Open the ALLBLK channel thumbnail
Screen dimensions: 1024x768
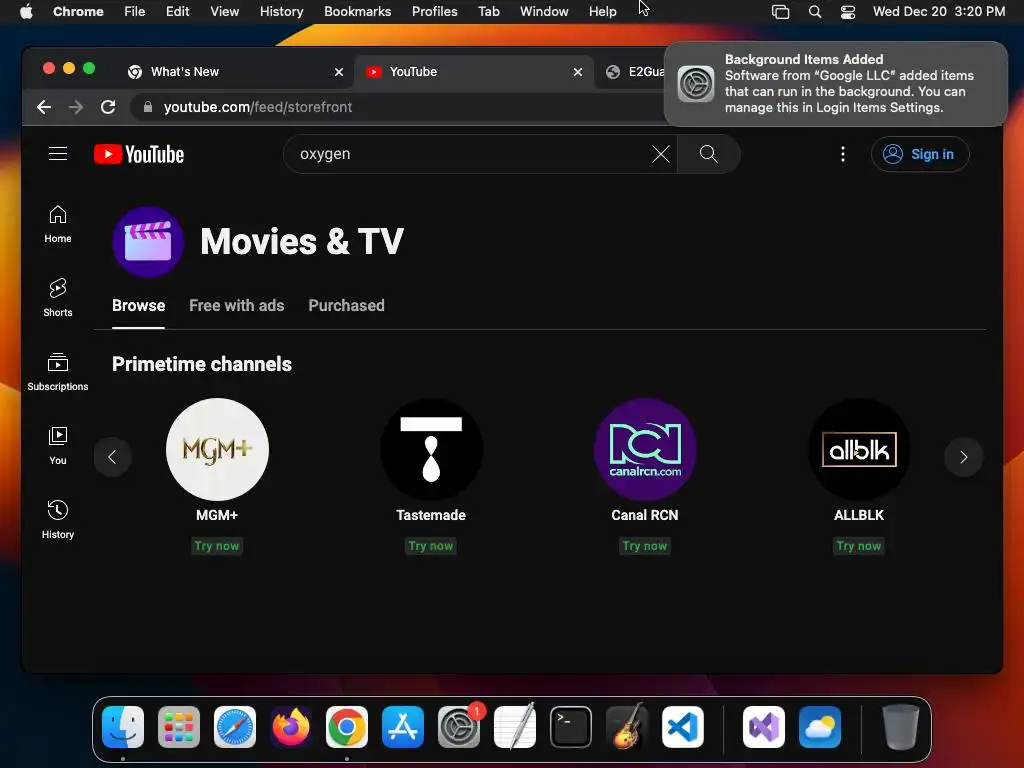click(859, 449)
